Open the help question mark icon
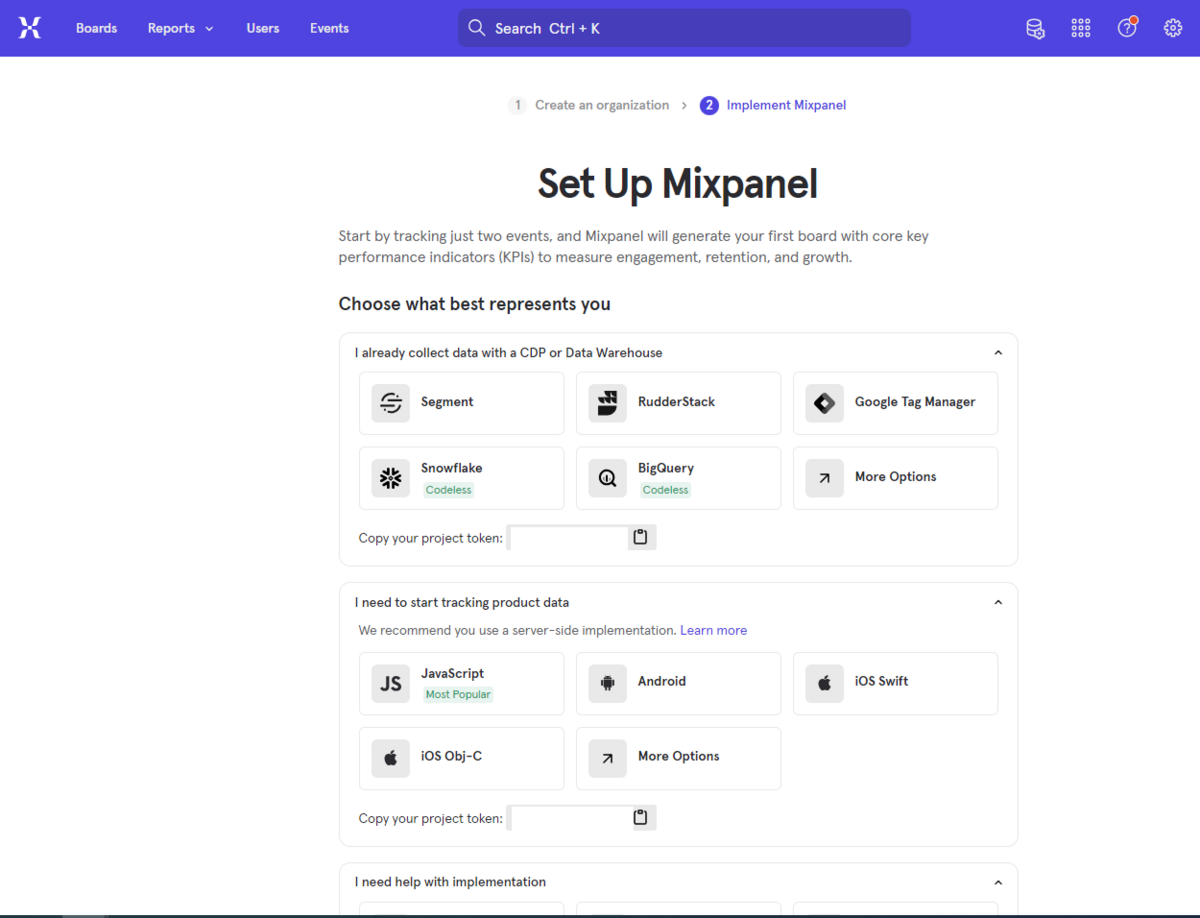This screenshot has height=918, width=1200. coord(1127,27)
